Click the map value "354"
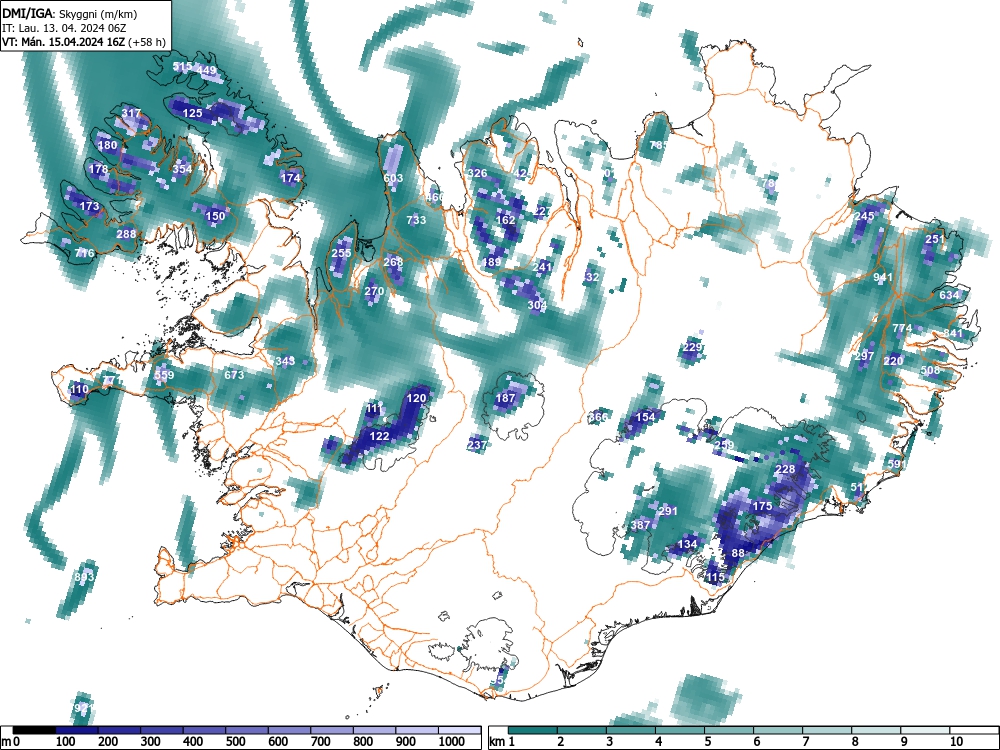 pyautogui.click(x=182, y=170)
